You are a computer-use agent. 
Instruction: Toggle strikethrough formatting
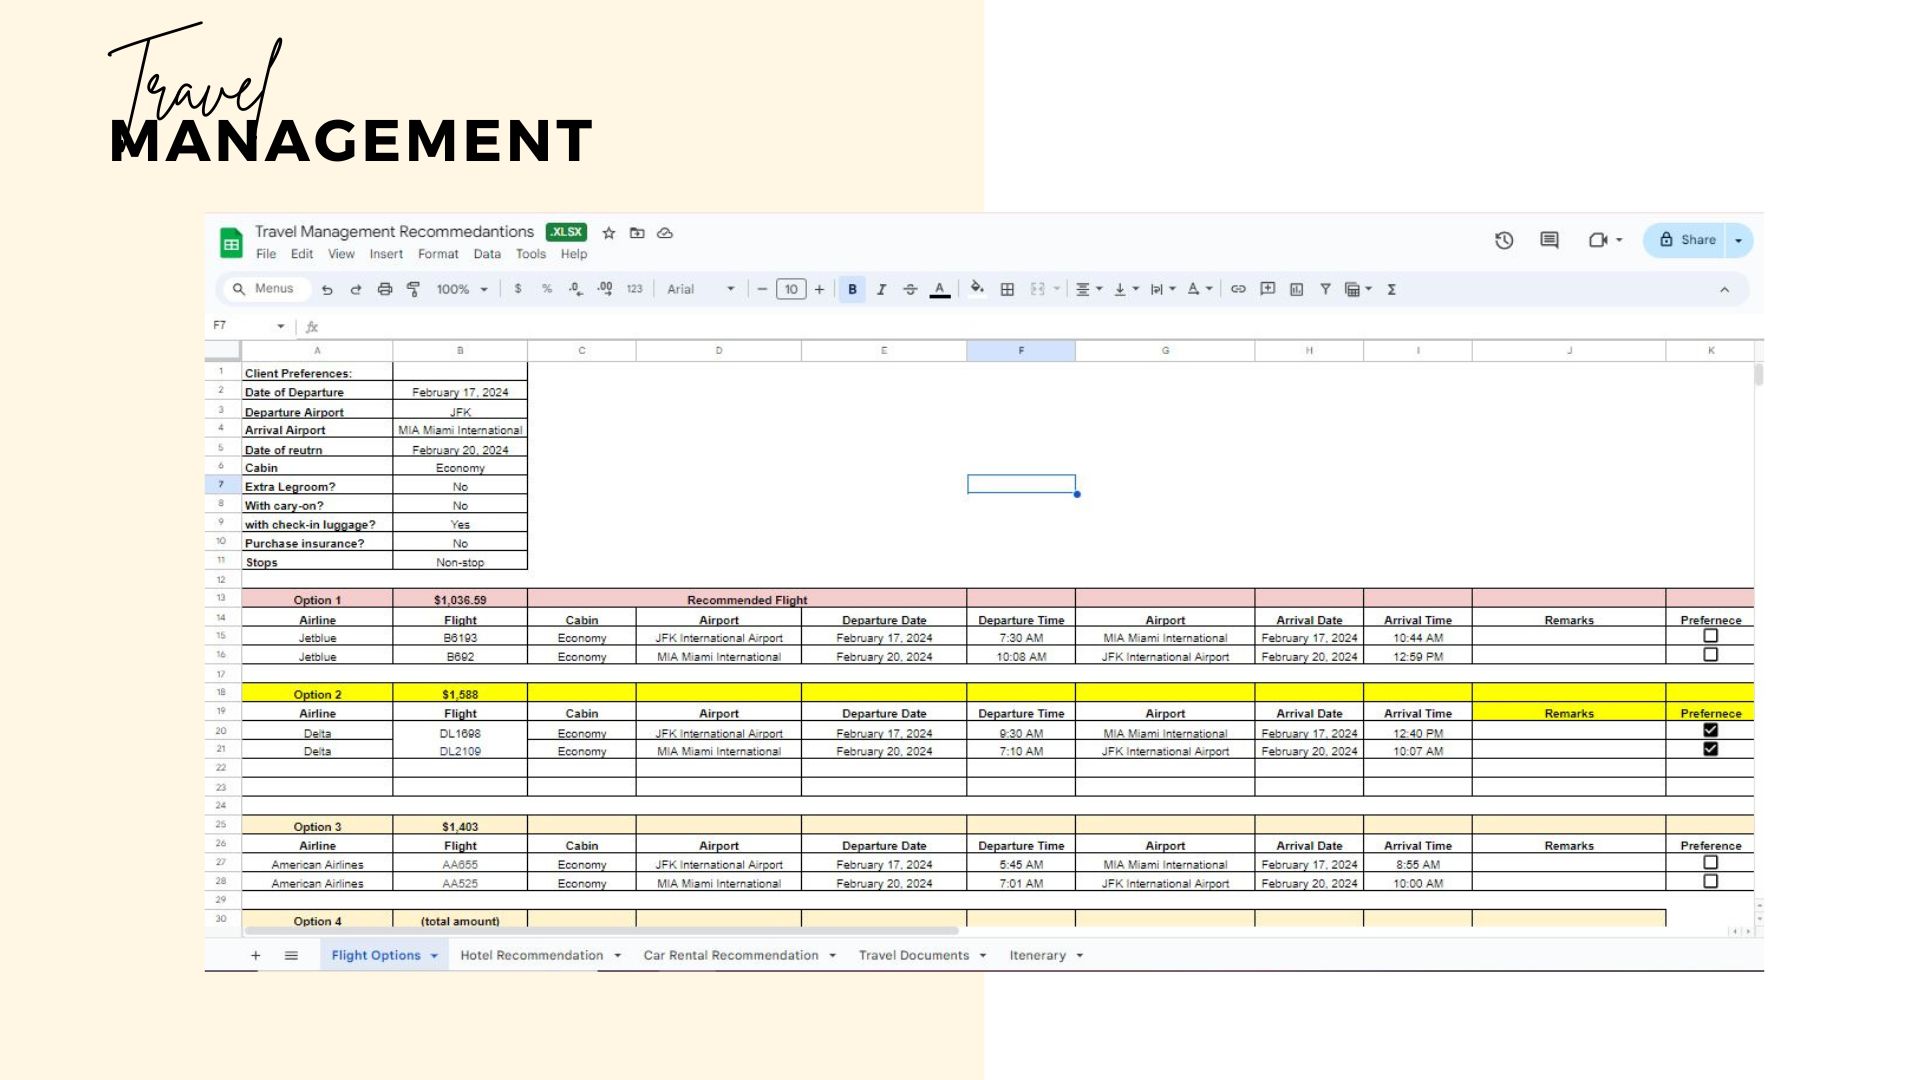910,289
